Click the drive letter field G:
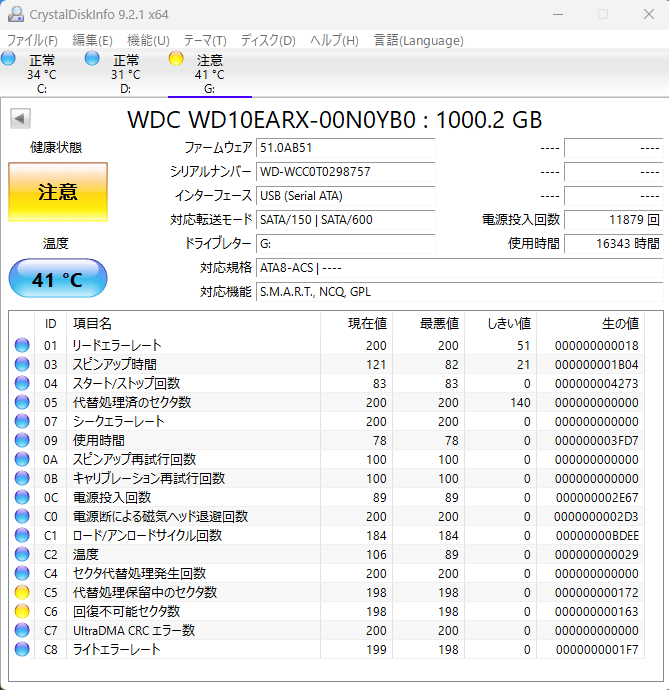The height and width of the screenshot is (690, 669). click(x=346, y=244)
